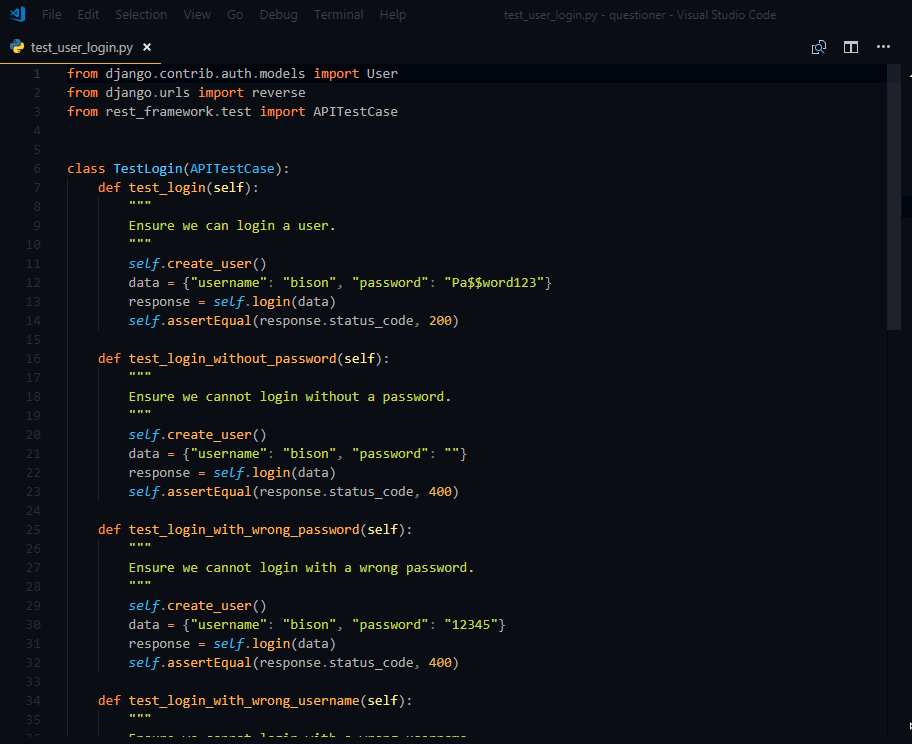
Task: Open the View menu
Action: (x=196, y=14)
